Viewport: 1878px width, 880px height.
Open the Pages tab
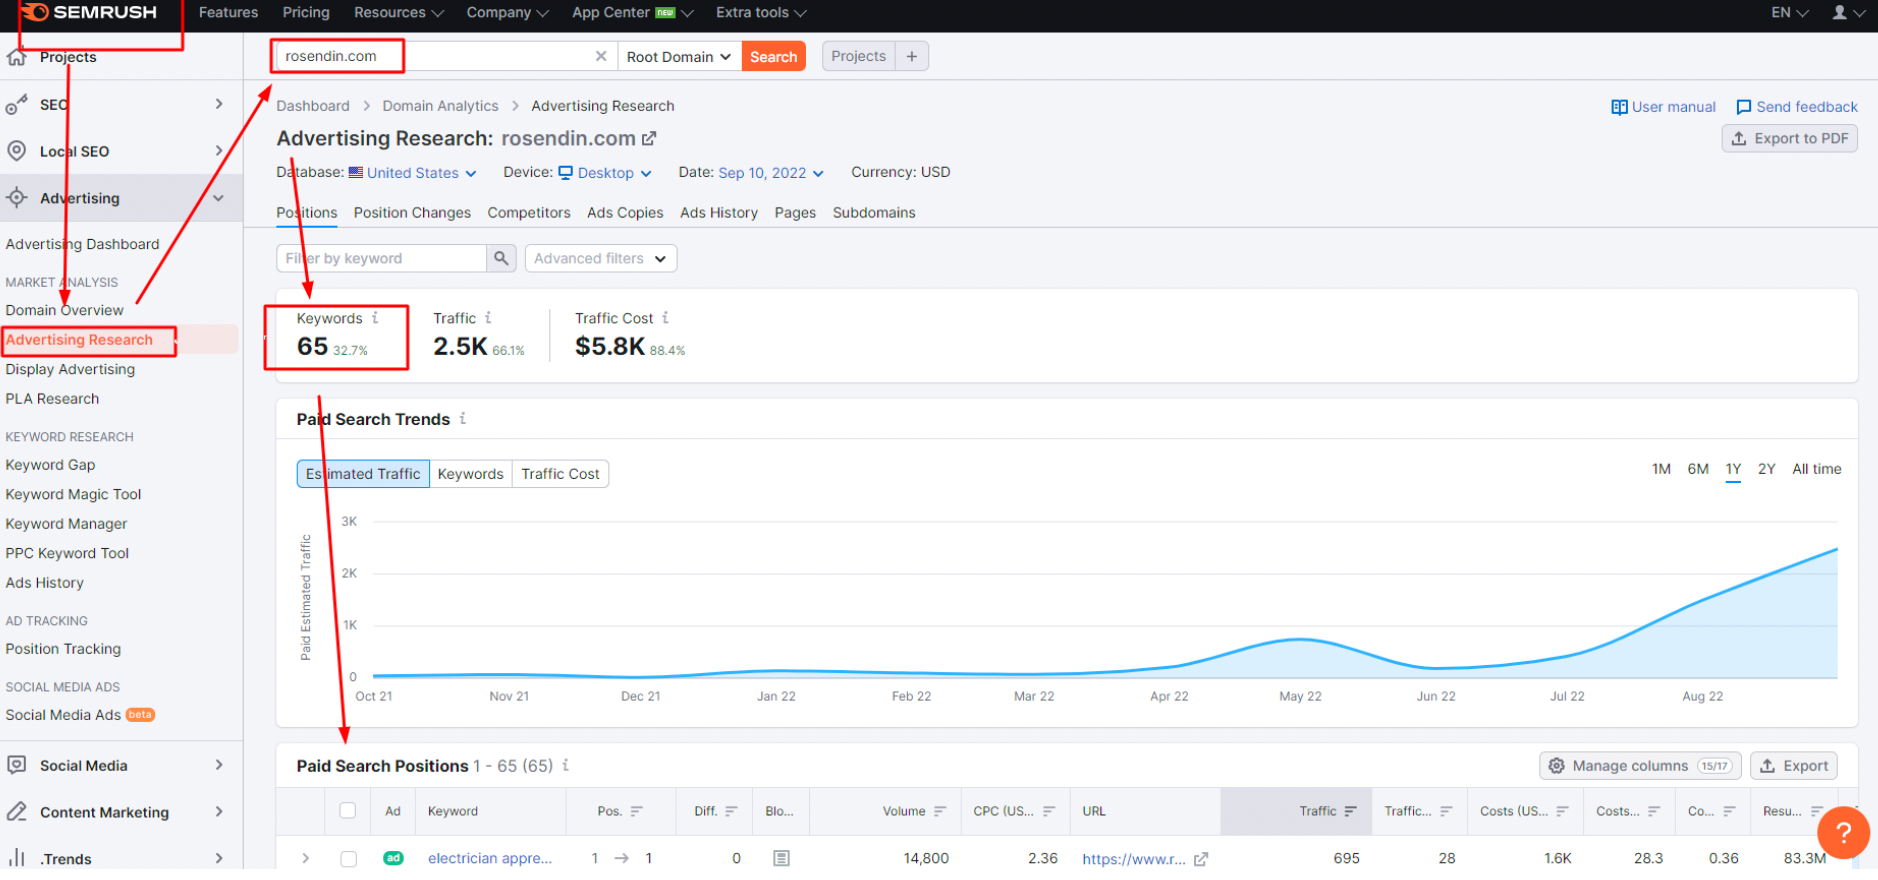coord(795,213)
